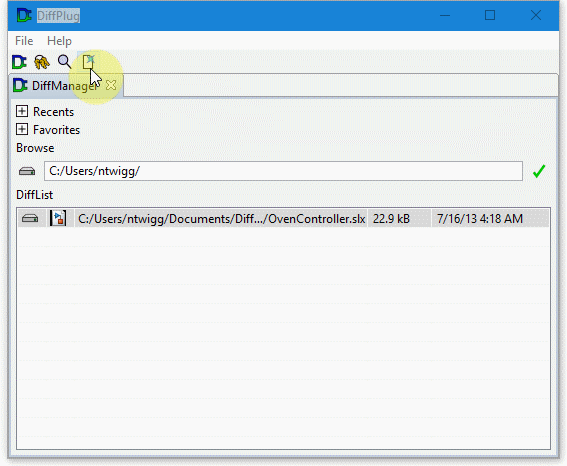Click the new document toolbar icon

pos(88,62)
